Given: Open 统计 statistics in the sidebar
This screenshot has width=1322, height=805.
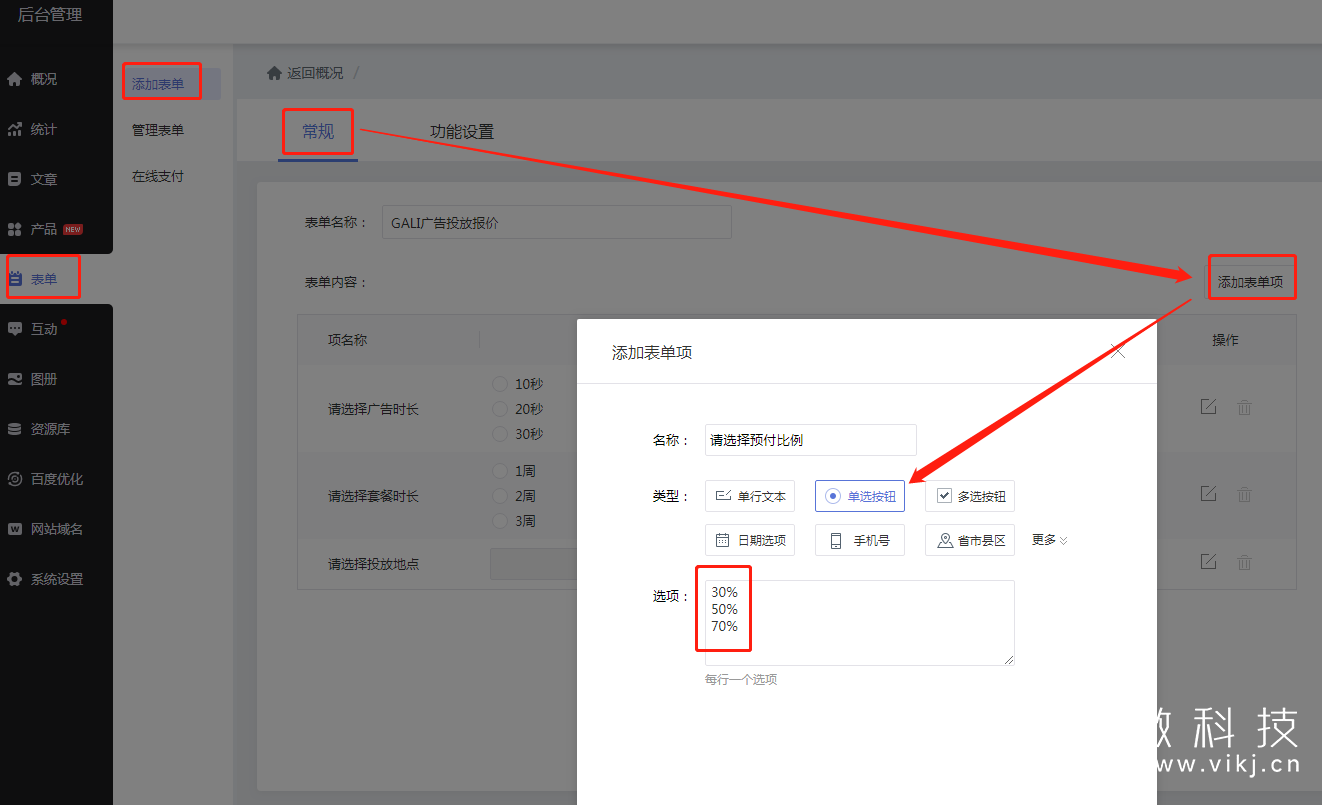Looking at the screenshot, I should (43, 129).
